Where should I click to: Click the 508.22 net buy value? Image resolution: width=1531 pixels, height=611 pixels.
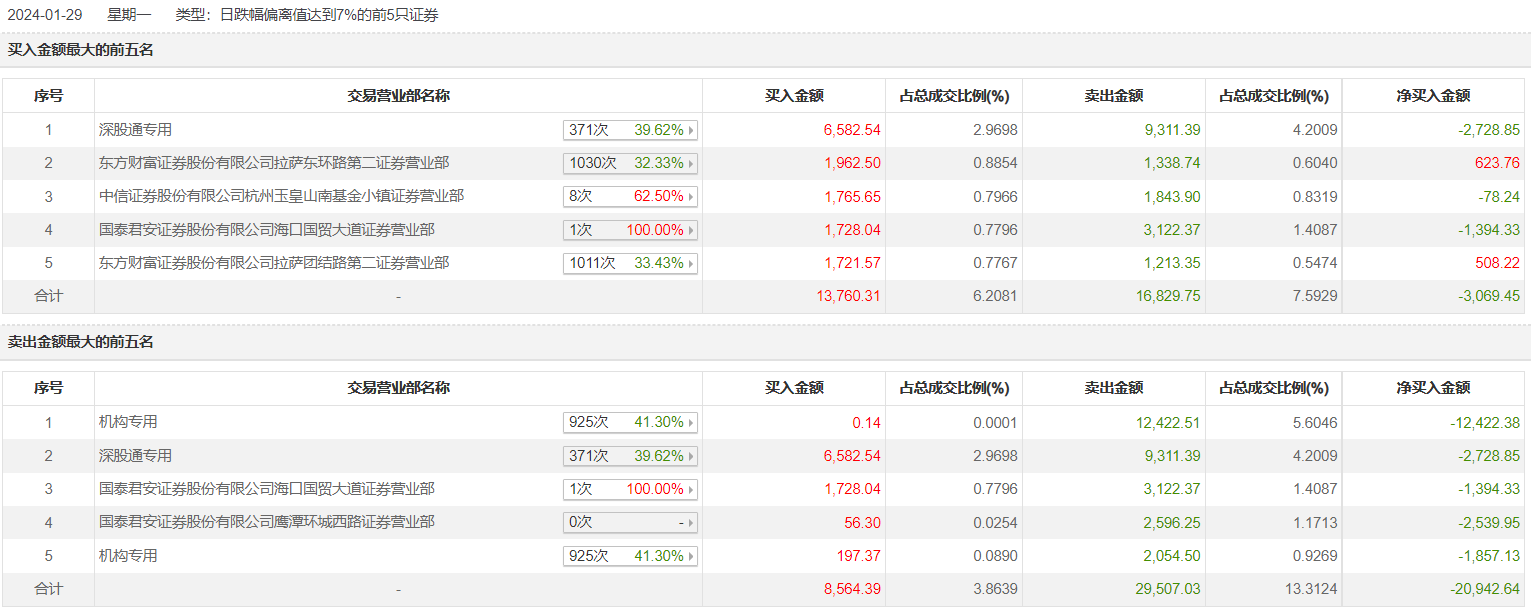pos(1497,263)
